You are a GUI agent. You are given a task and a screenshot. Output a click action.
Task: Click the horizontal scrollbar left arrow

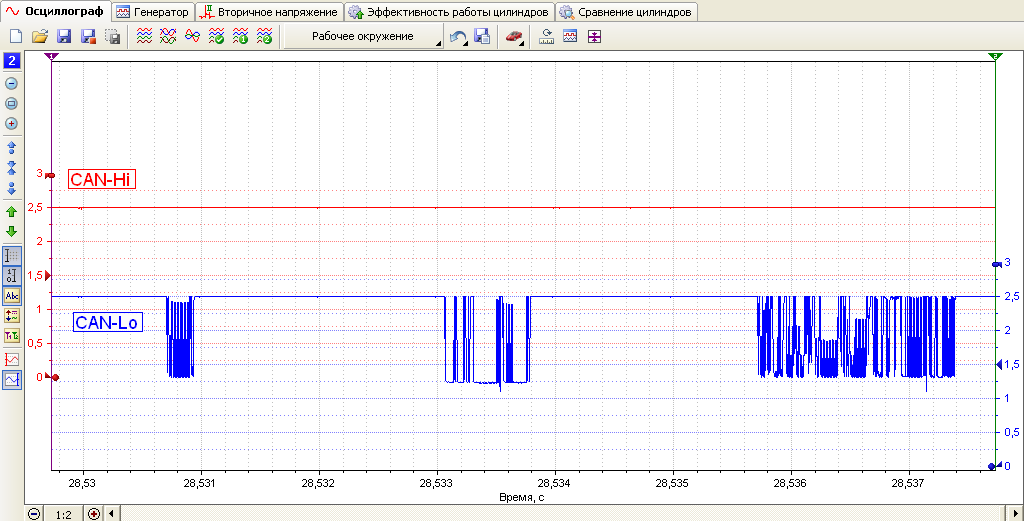point(111,514)
